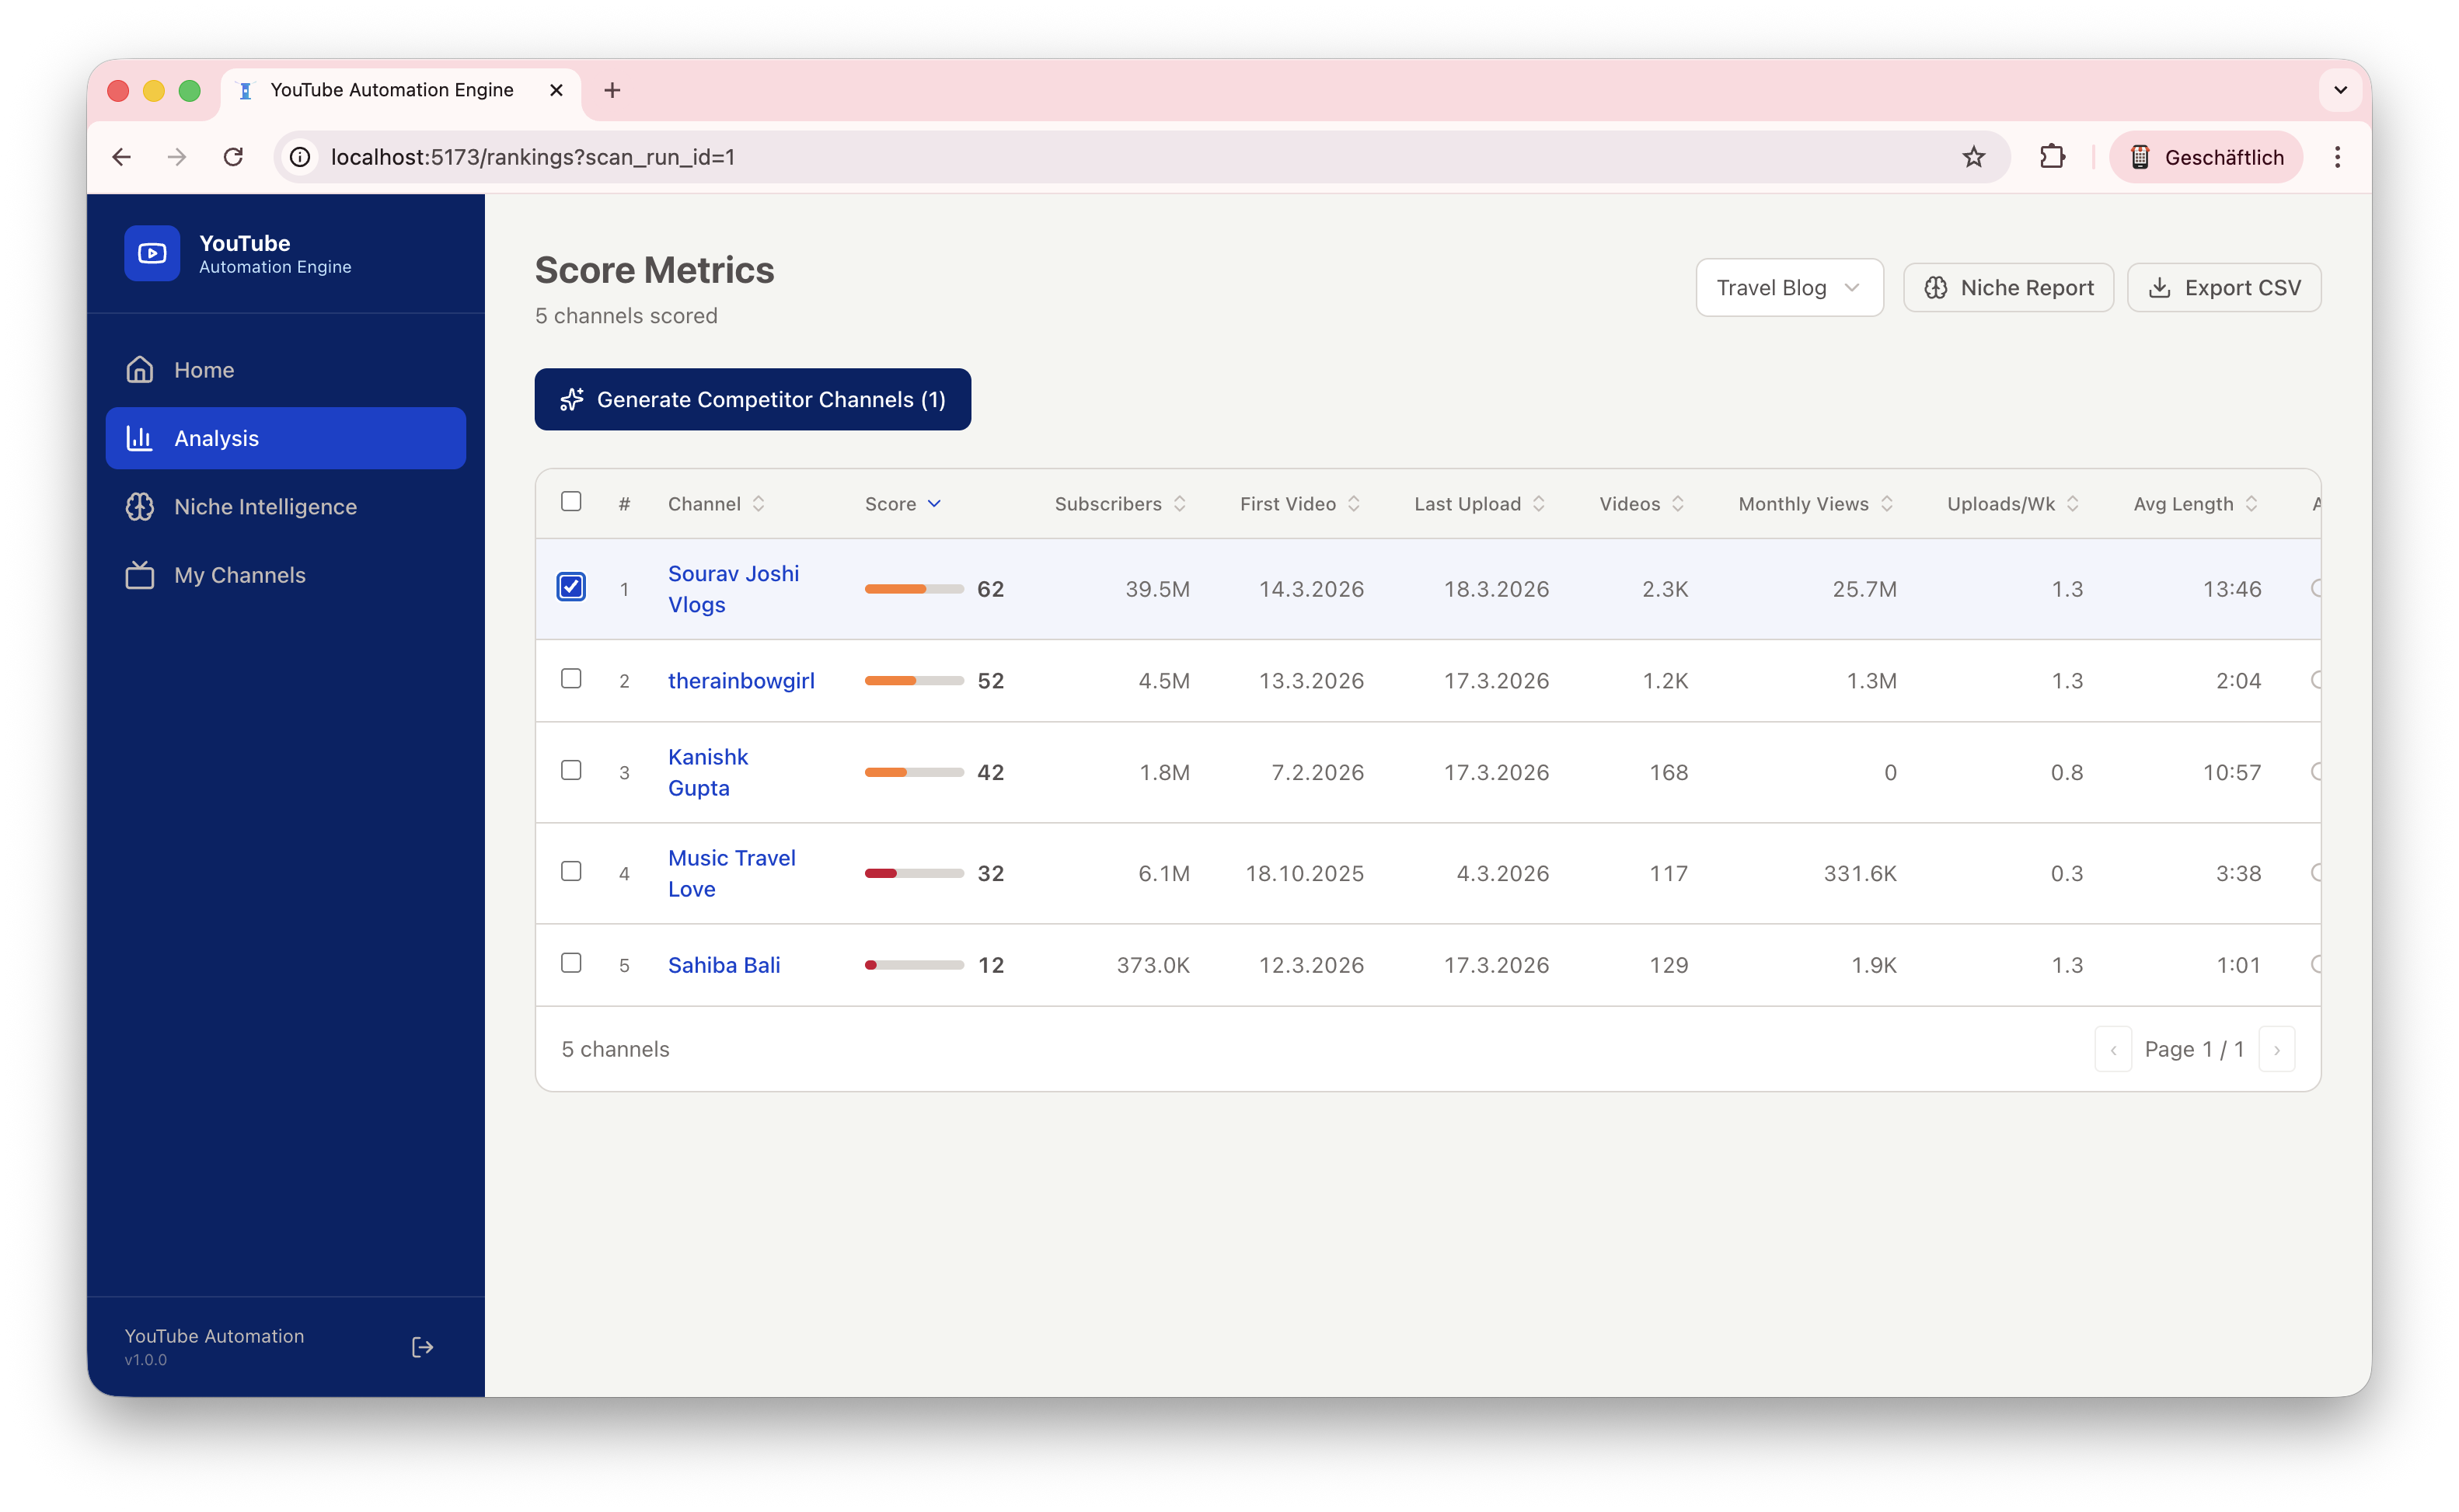Click the Home house icon
The width and height of the screenshot is (2459, 1512).
pos(140,370)
